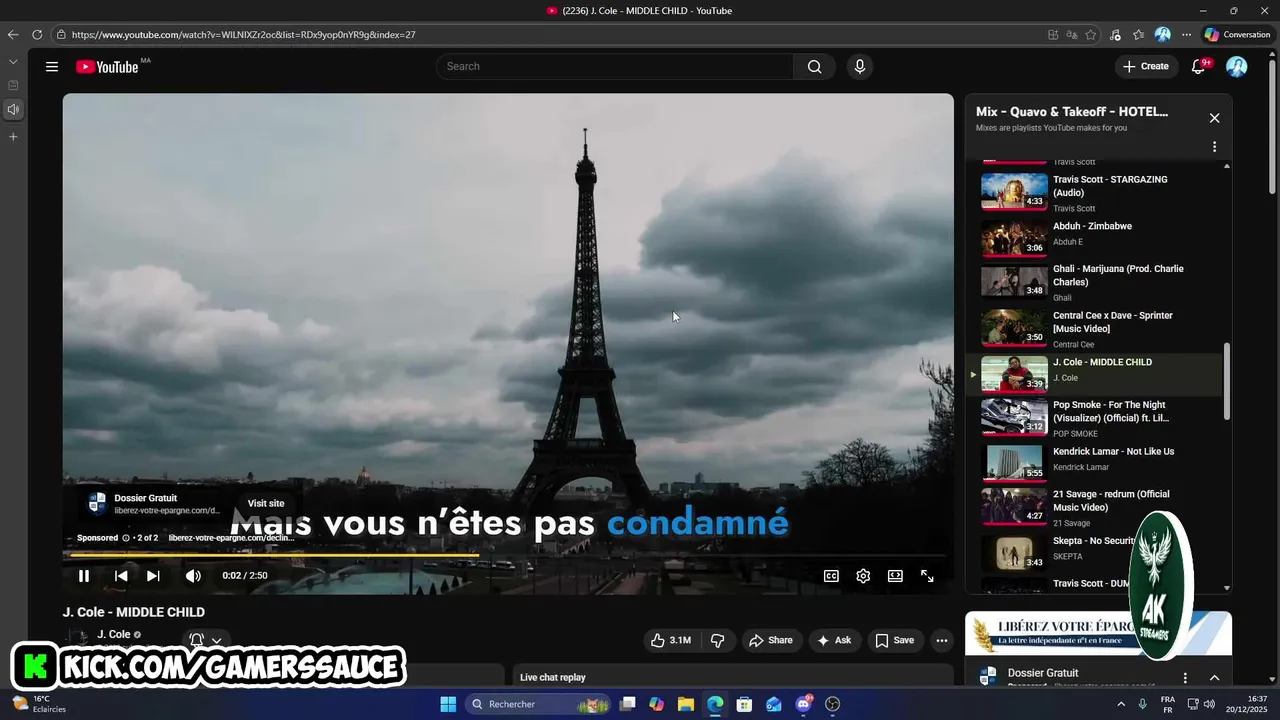Select Ghali - Marijuana playlist entry
The image size is (1280, 720).
point(1094,282)
